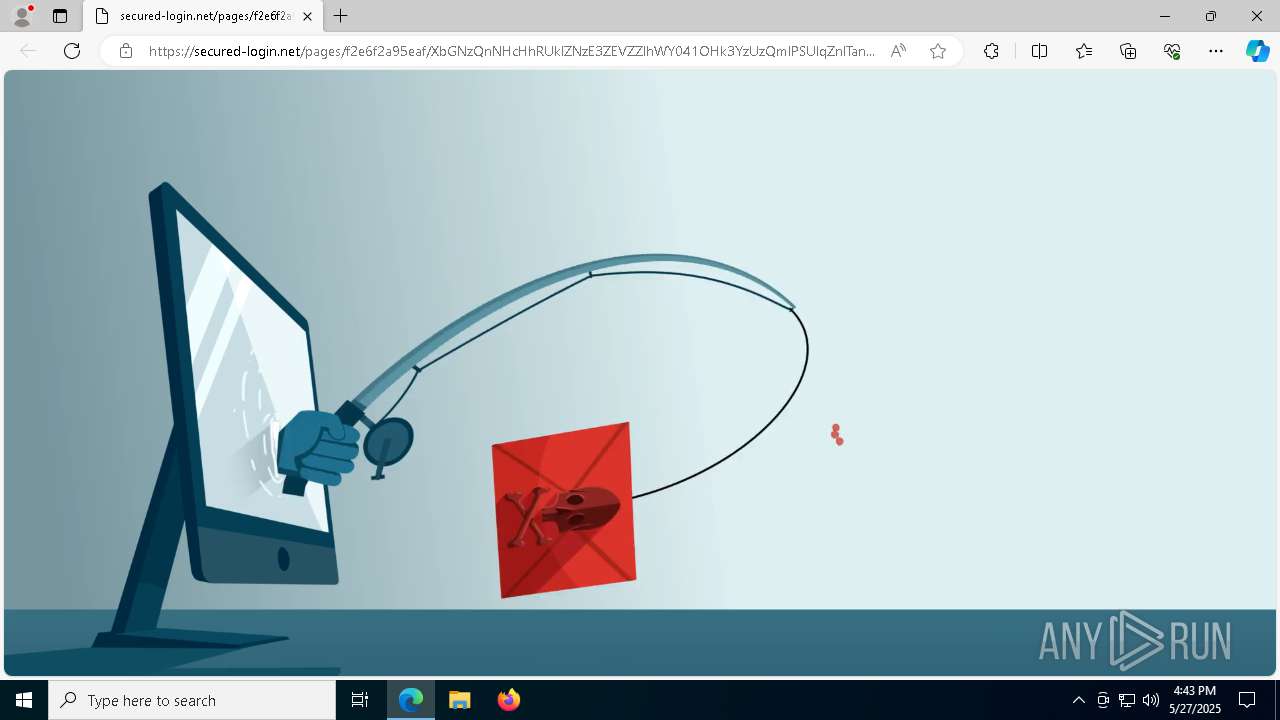
Task: Open the volume speaker icon
Action: point(1151,700)
